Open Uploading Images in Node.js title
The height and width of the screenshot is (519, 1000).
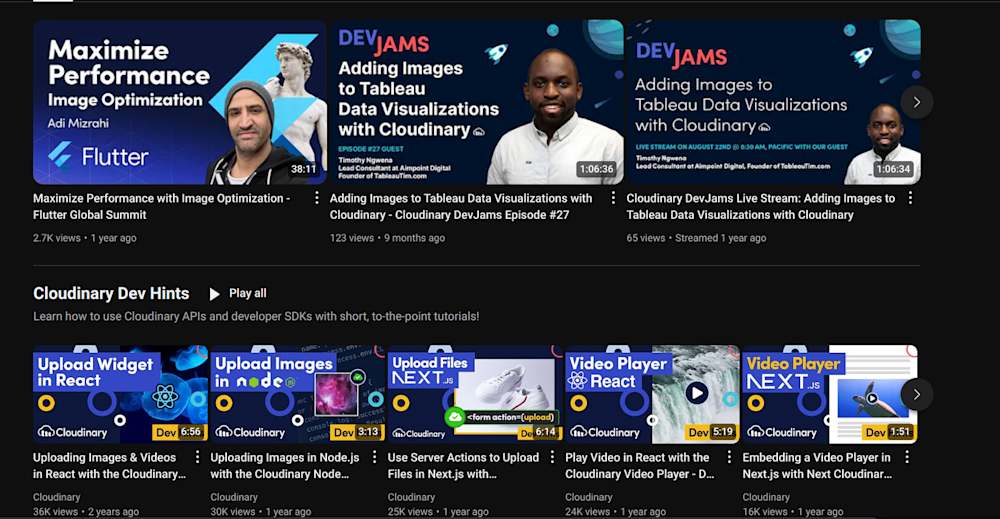tap(285, 465)
